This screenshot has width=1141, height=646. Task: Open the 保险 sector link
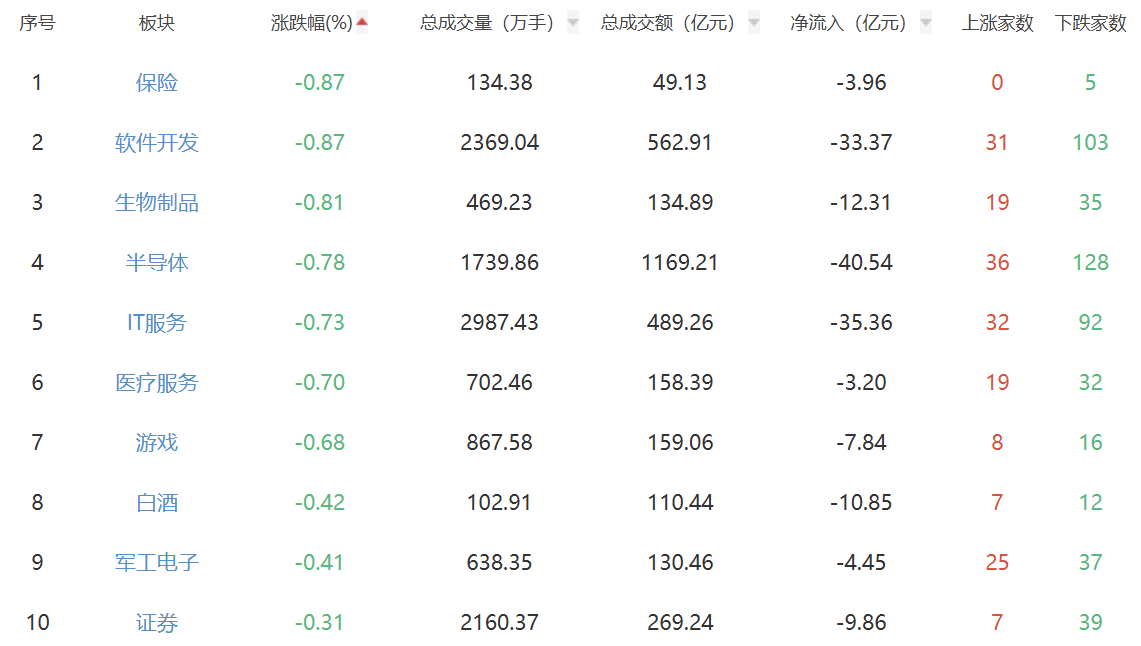click(x=157, y=83)
